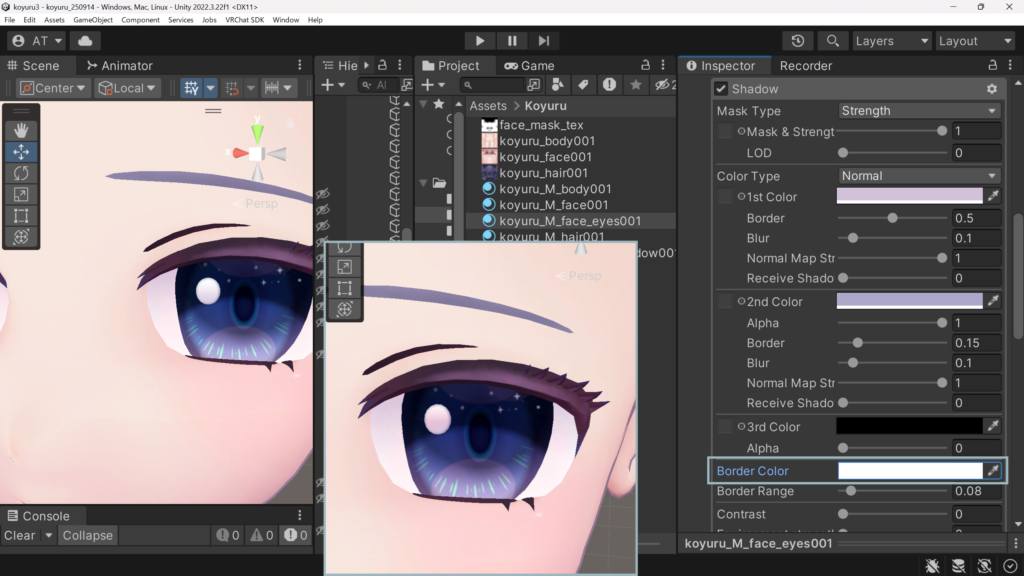Toggle the grid snapping icon in Scene
The height and width of the screenshot is (576, 1024).
232,88
